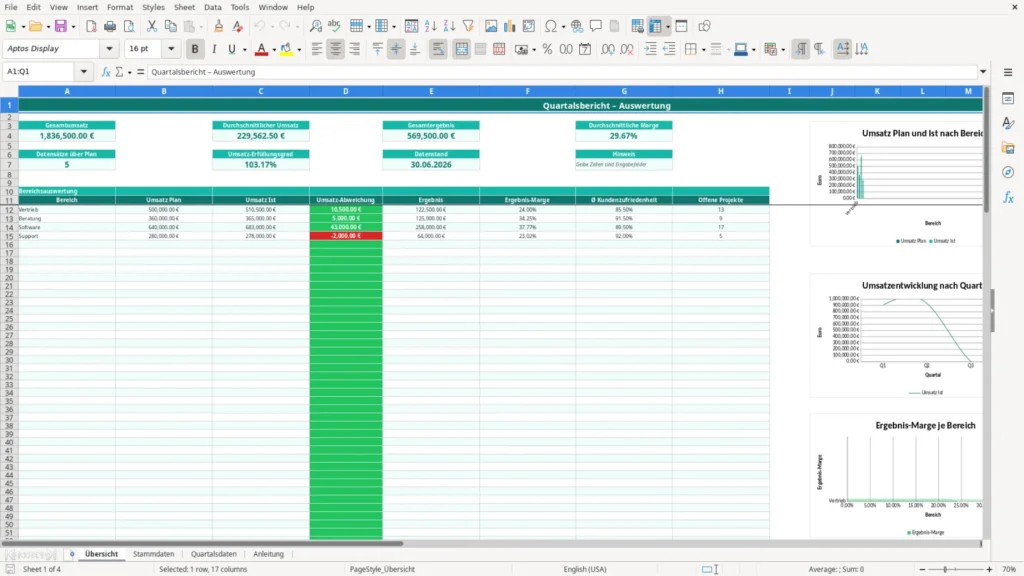Open font color dropdown arrow
The height and width of the screenshot is (576, 1024).
tap(273, 50)
